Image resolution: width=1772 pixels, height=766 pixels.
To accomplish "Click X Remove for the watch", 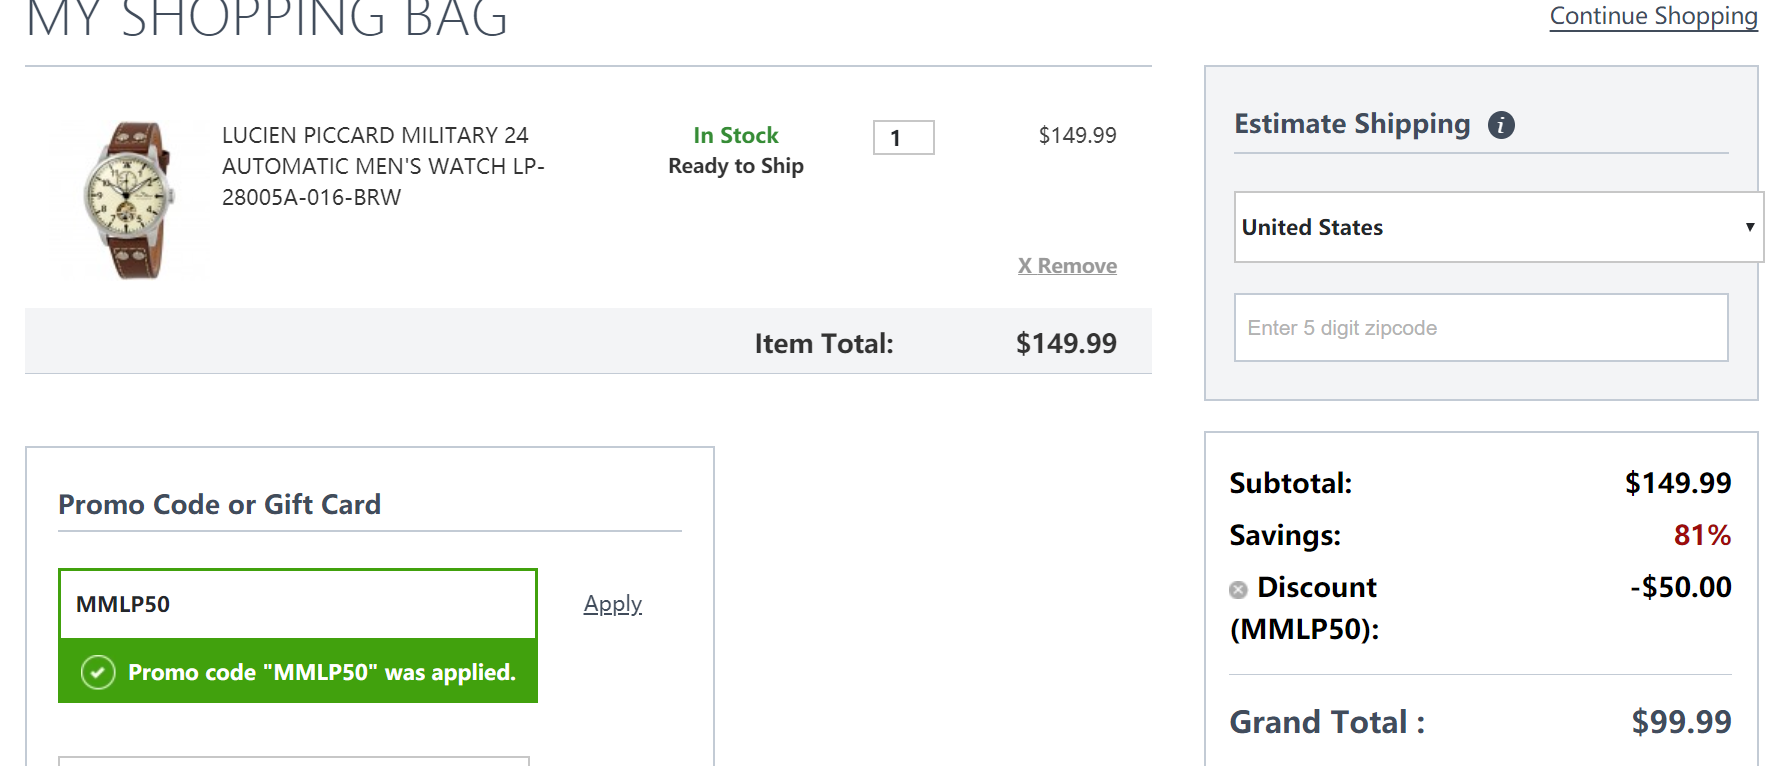I will [1067, 266].
